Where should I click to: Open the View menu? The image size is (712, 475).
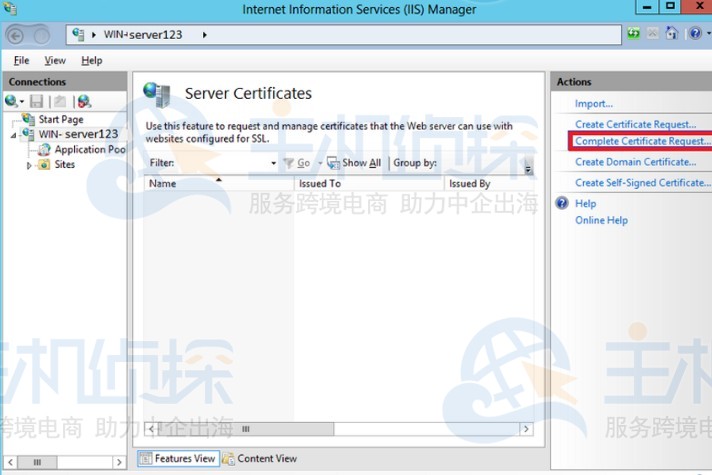55,61
